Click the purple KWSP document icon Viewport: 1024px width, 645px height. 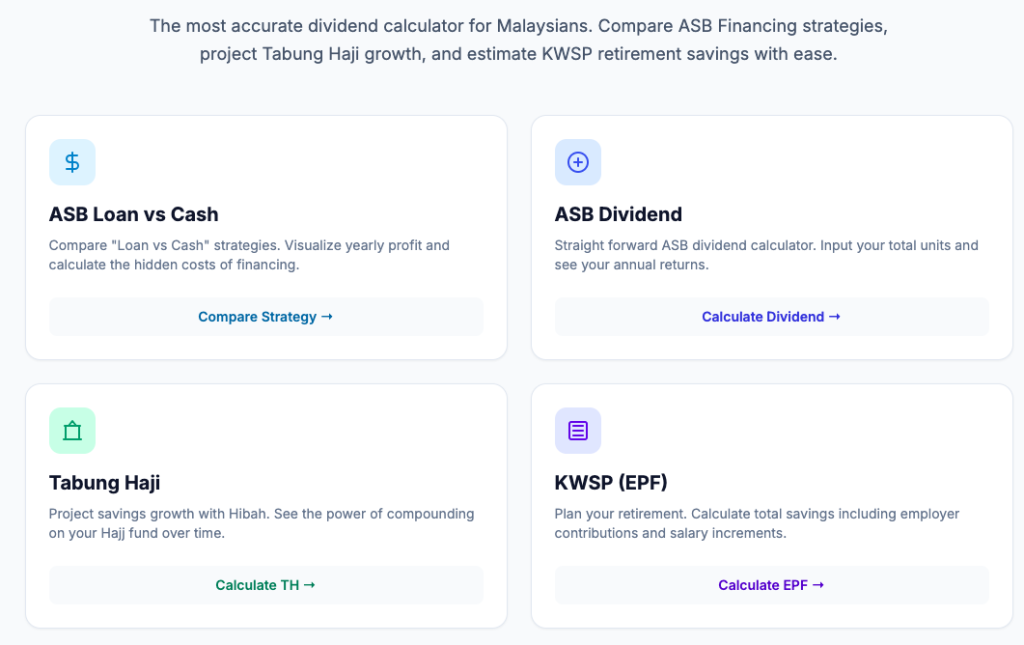(x=578, y=431)
